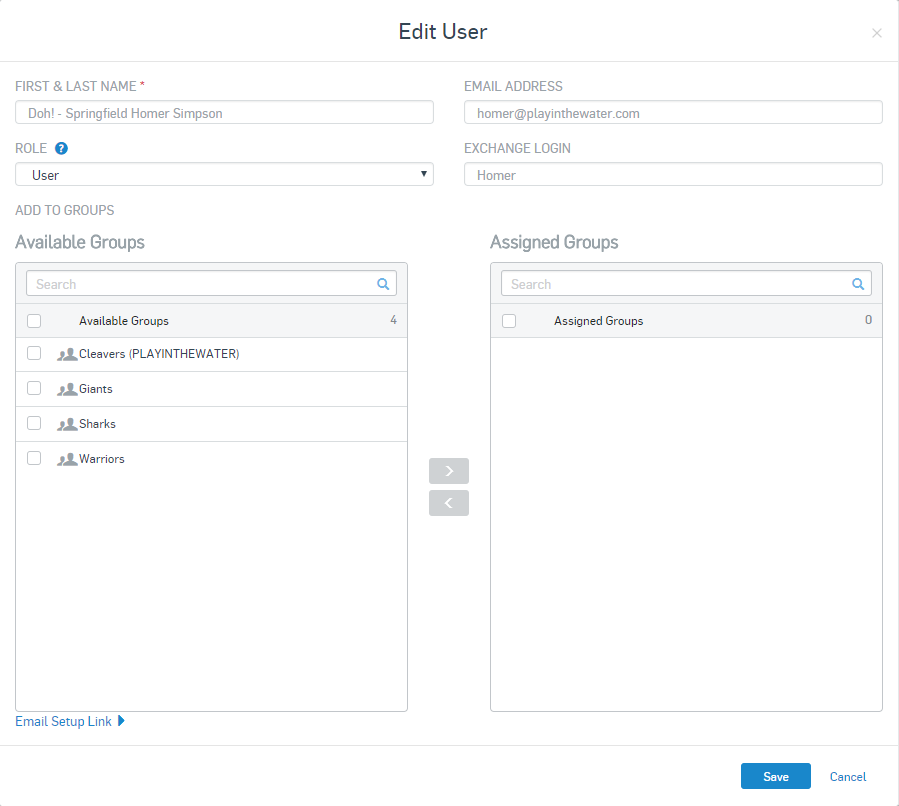Toggle the Assigned Groups header checkbox
The image size is (899, 806).
(509, 320)
